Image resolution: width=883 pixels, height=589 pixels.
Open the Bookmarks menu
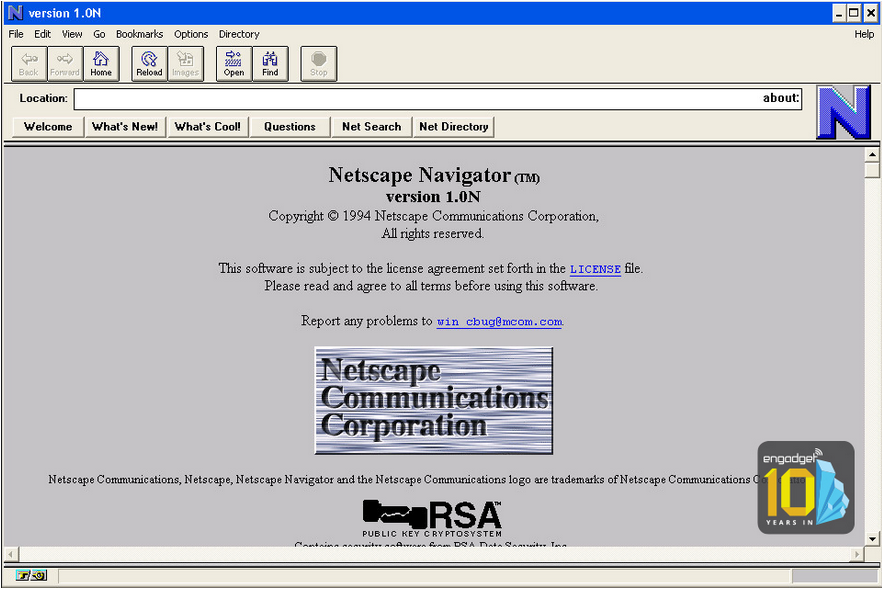pyautogui.click(x=140, y=34)
